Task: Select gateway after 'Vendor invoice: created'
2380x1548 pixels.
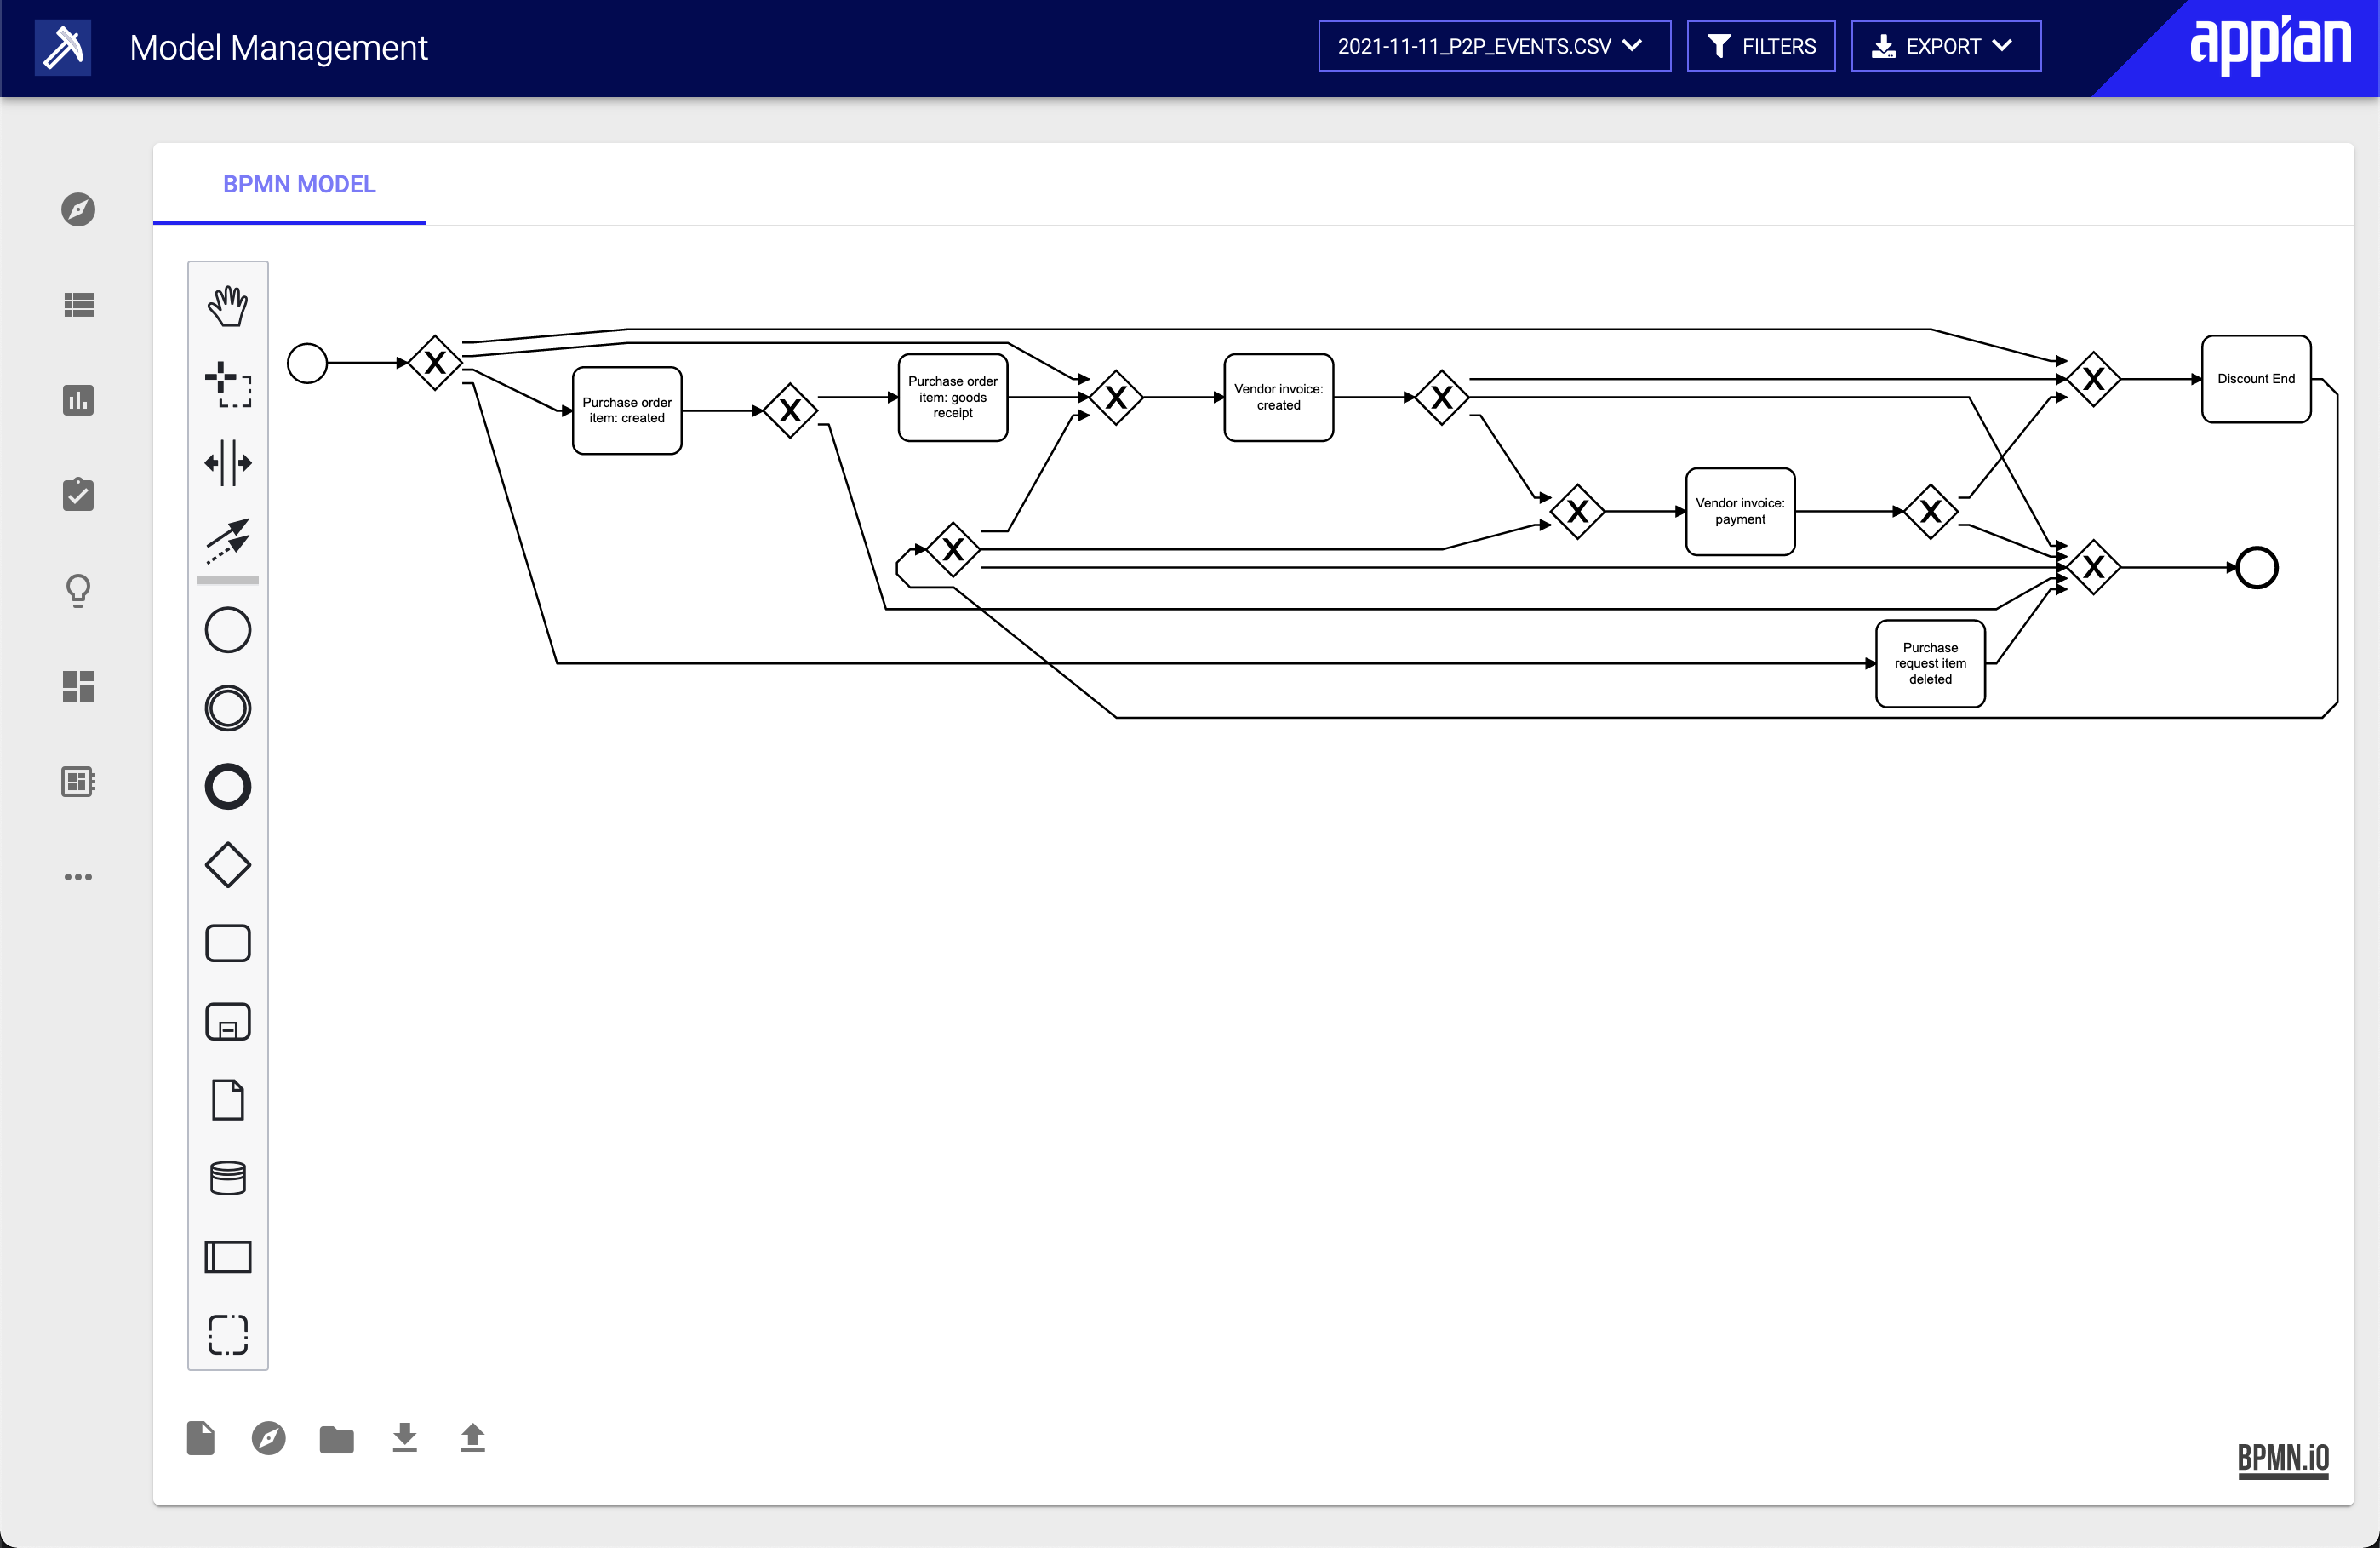Action: (1442, 397)
